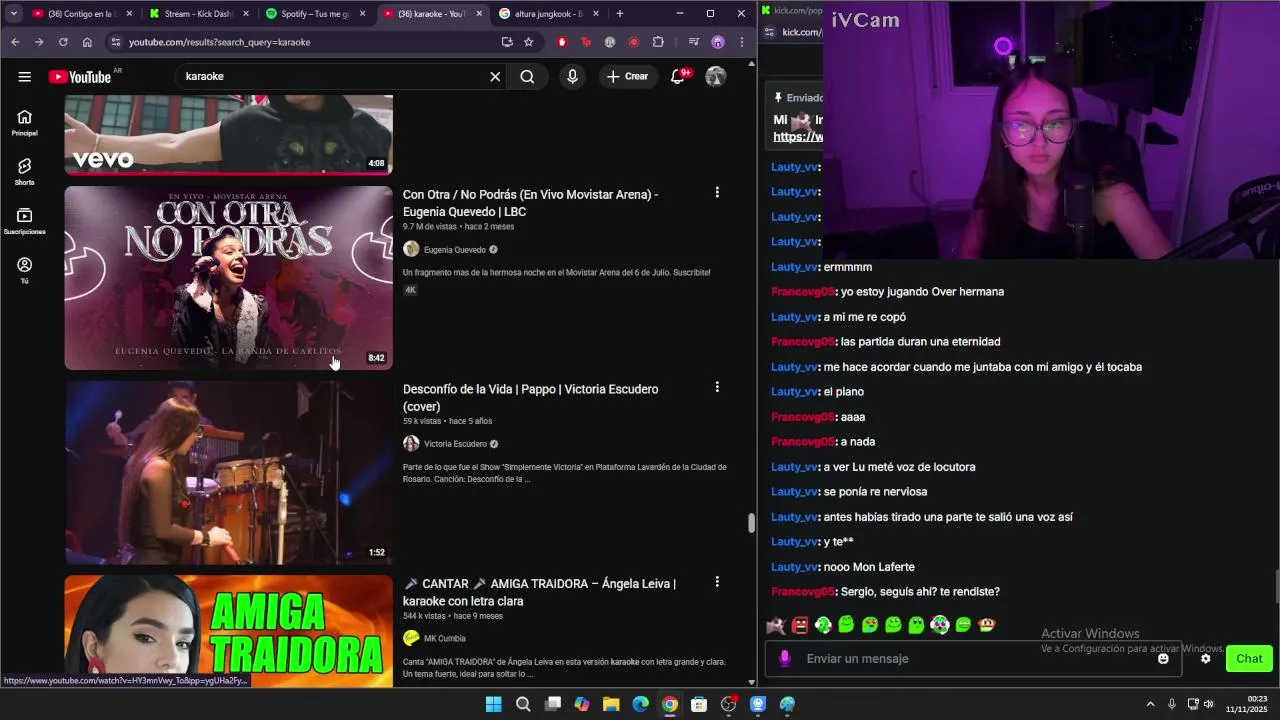Open Google Chrome from the taskbar
This screenshot has width=1280, height=720.
[670, 704]
